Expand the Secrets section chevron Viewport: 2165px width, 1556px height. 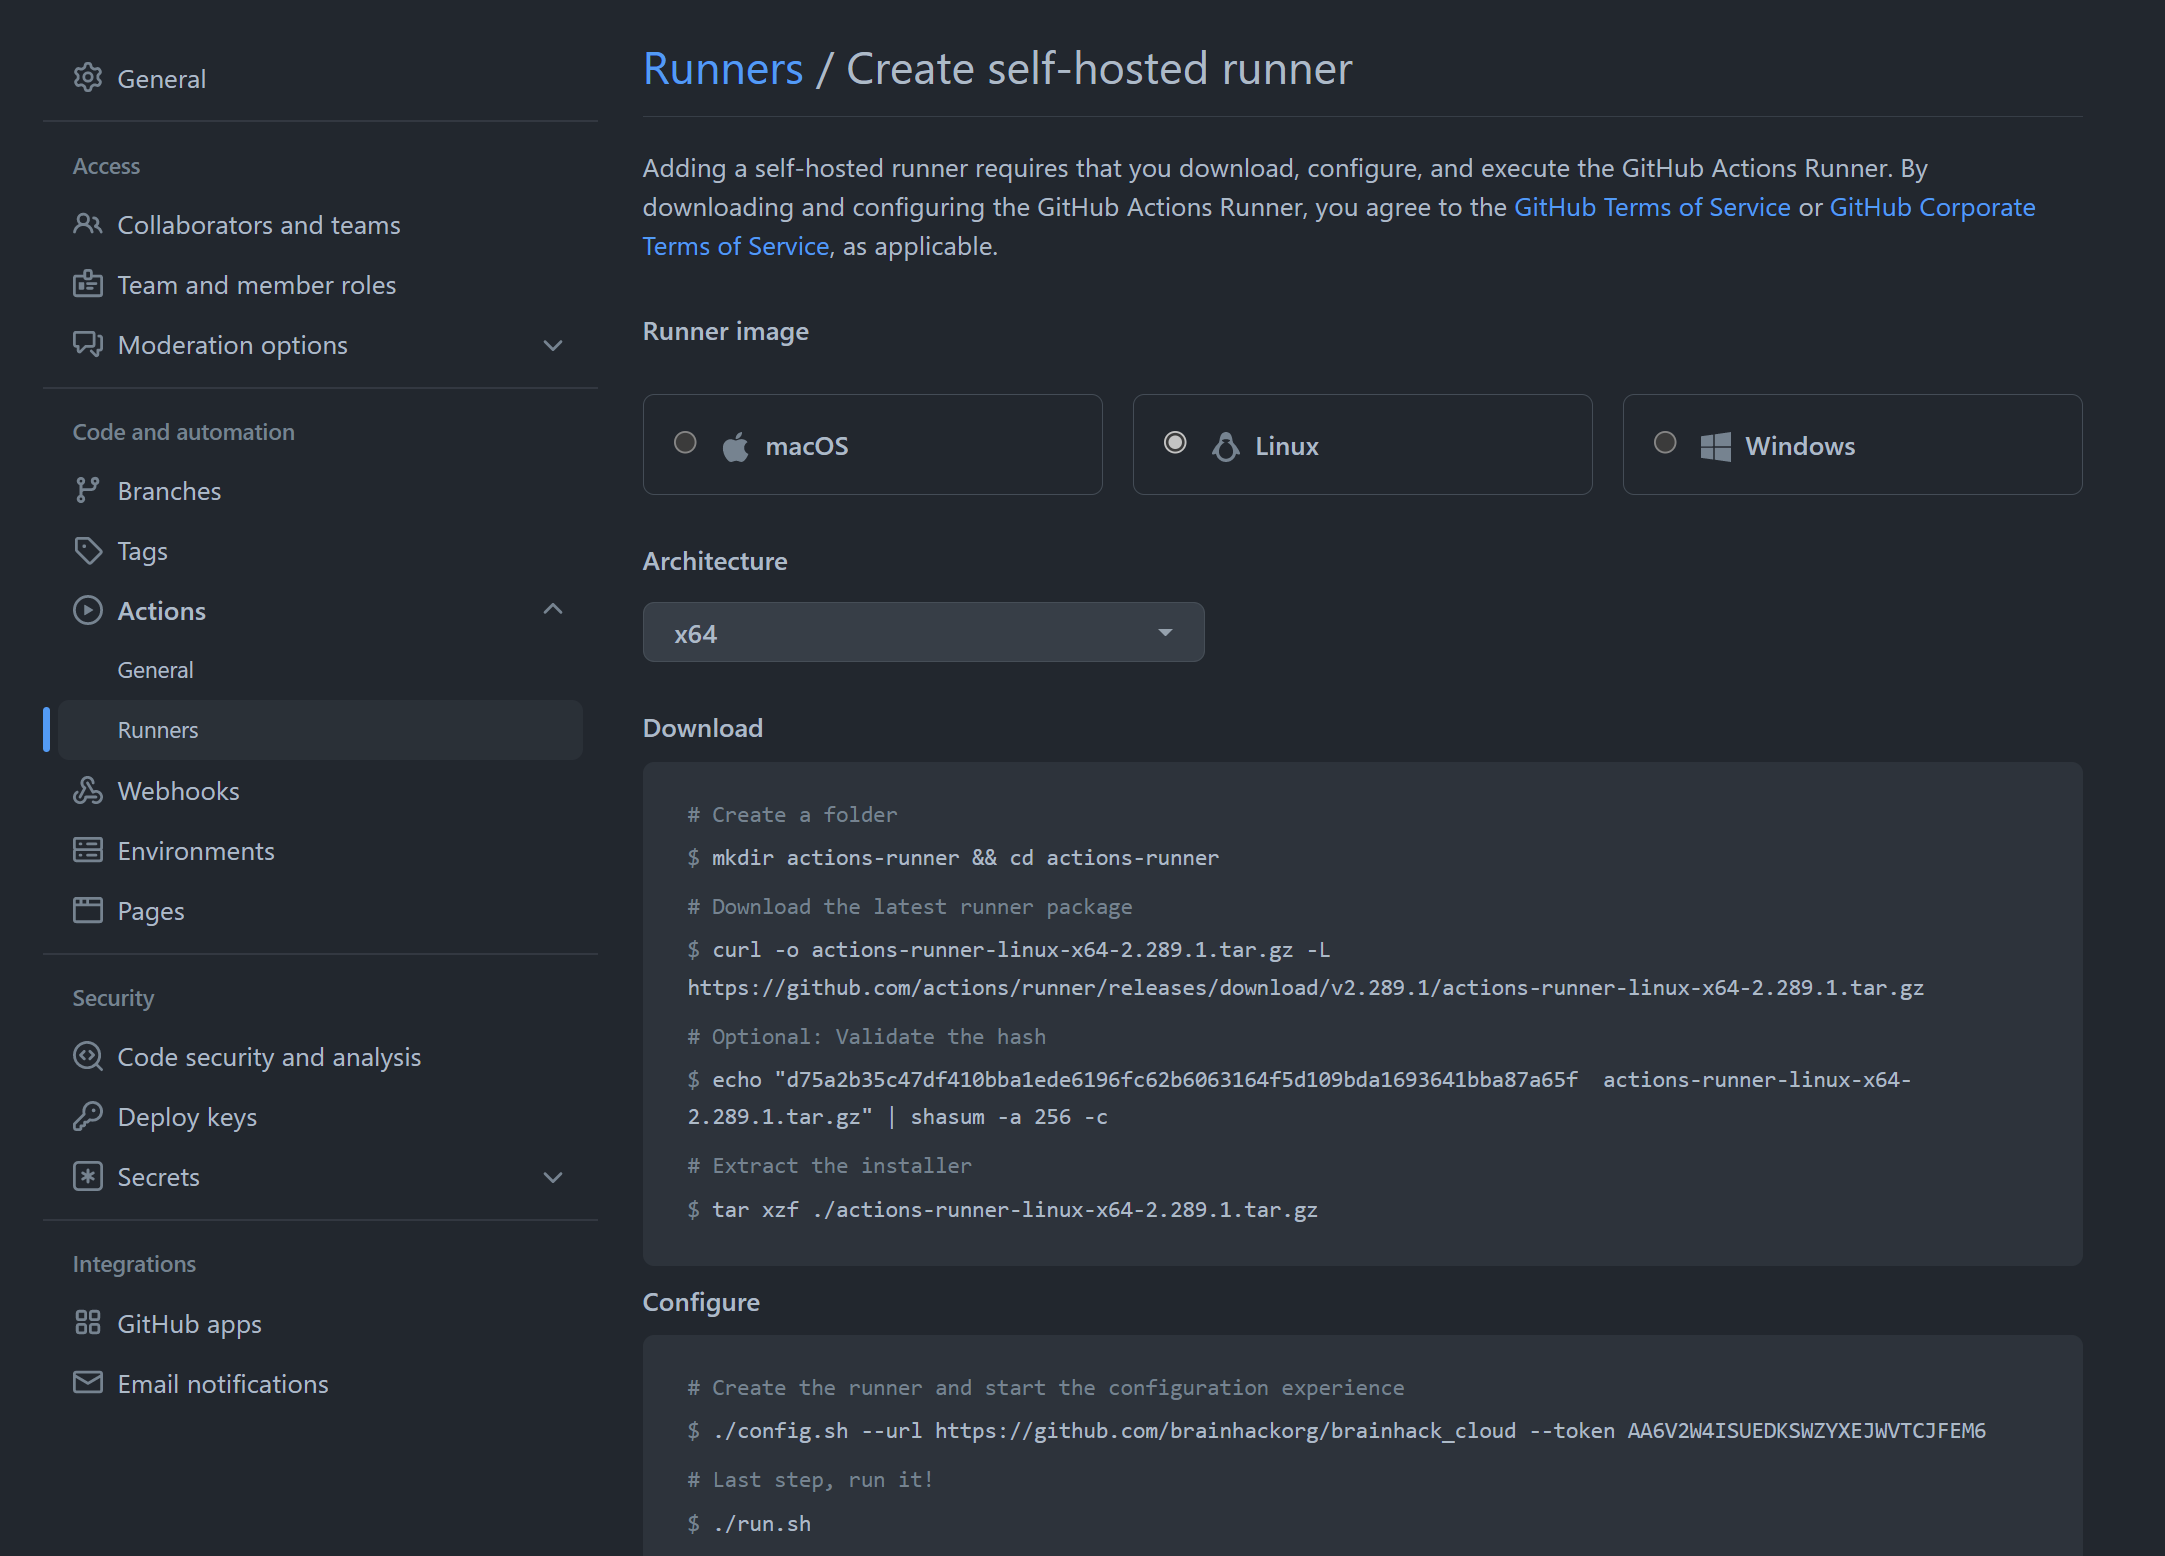click(553, 1177)
